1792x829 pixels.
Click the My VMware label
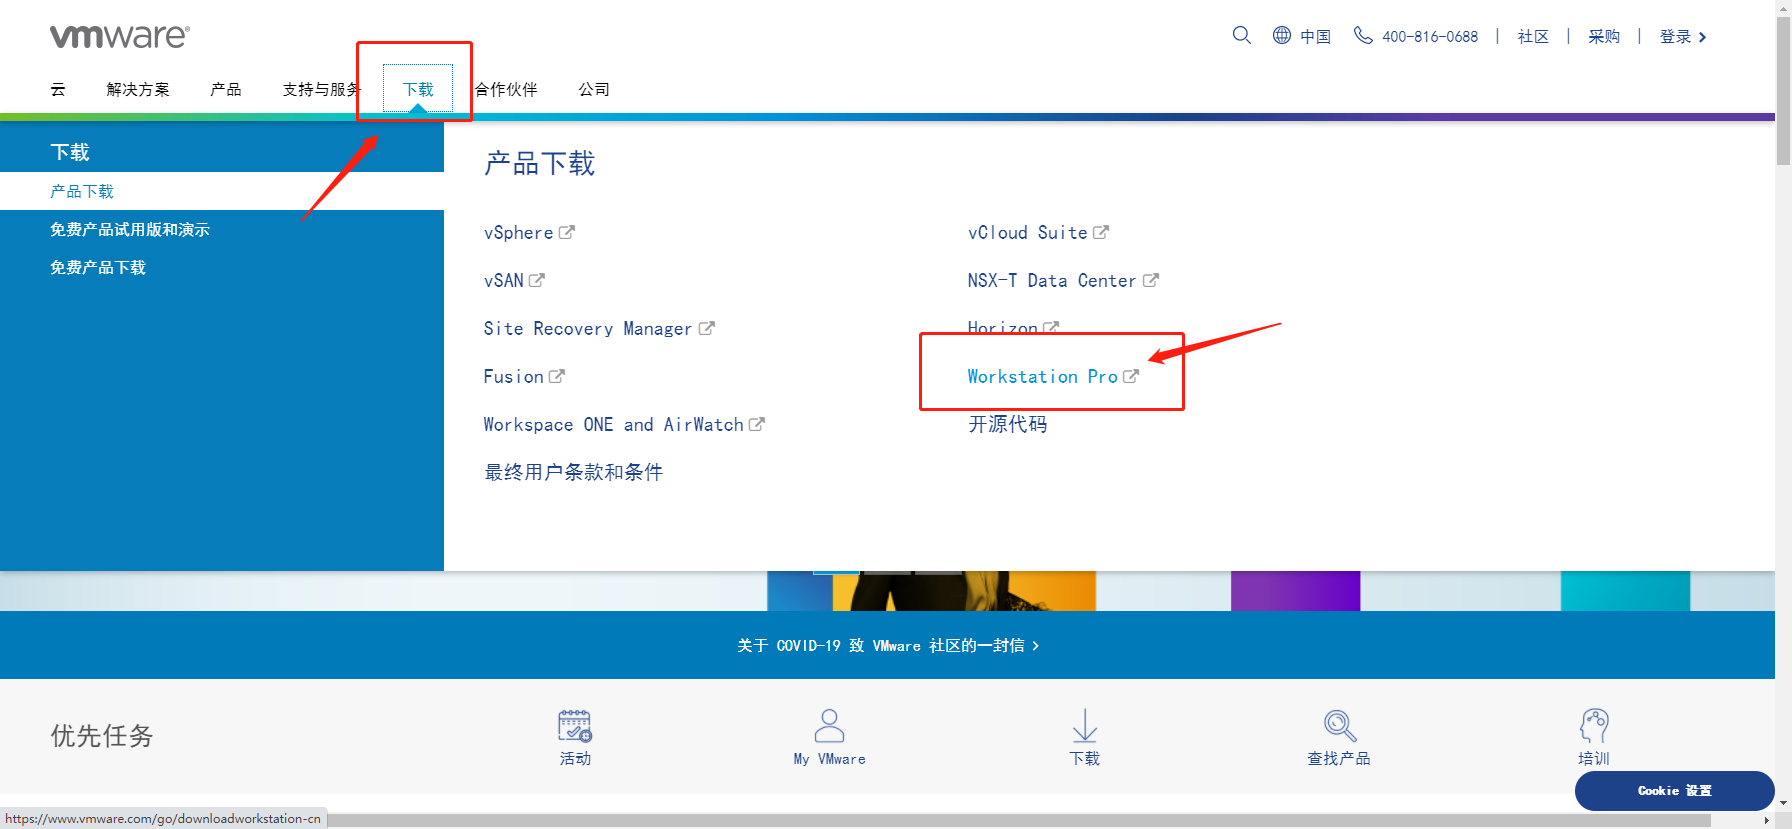pos(830,758)
